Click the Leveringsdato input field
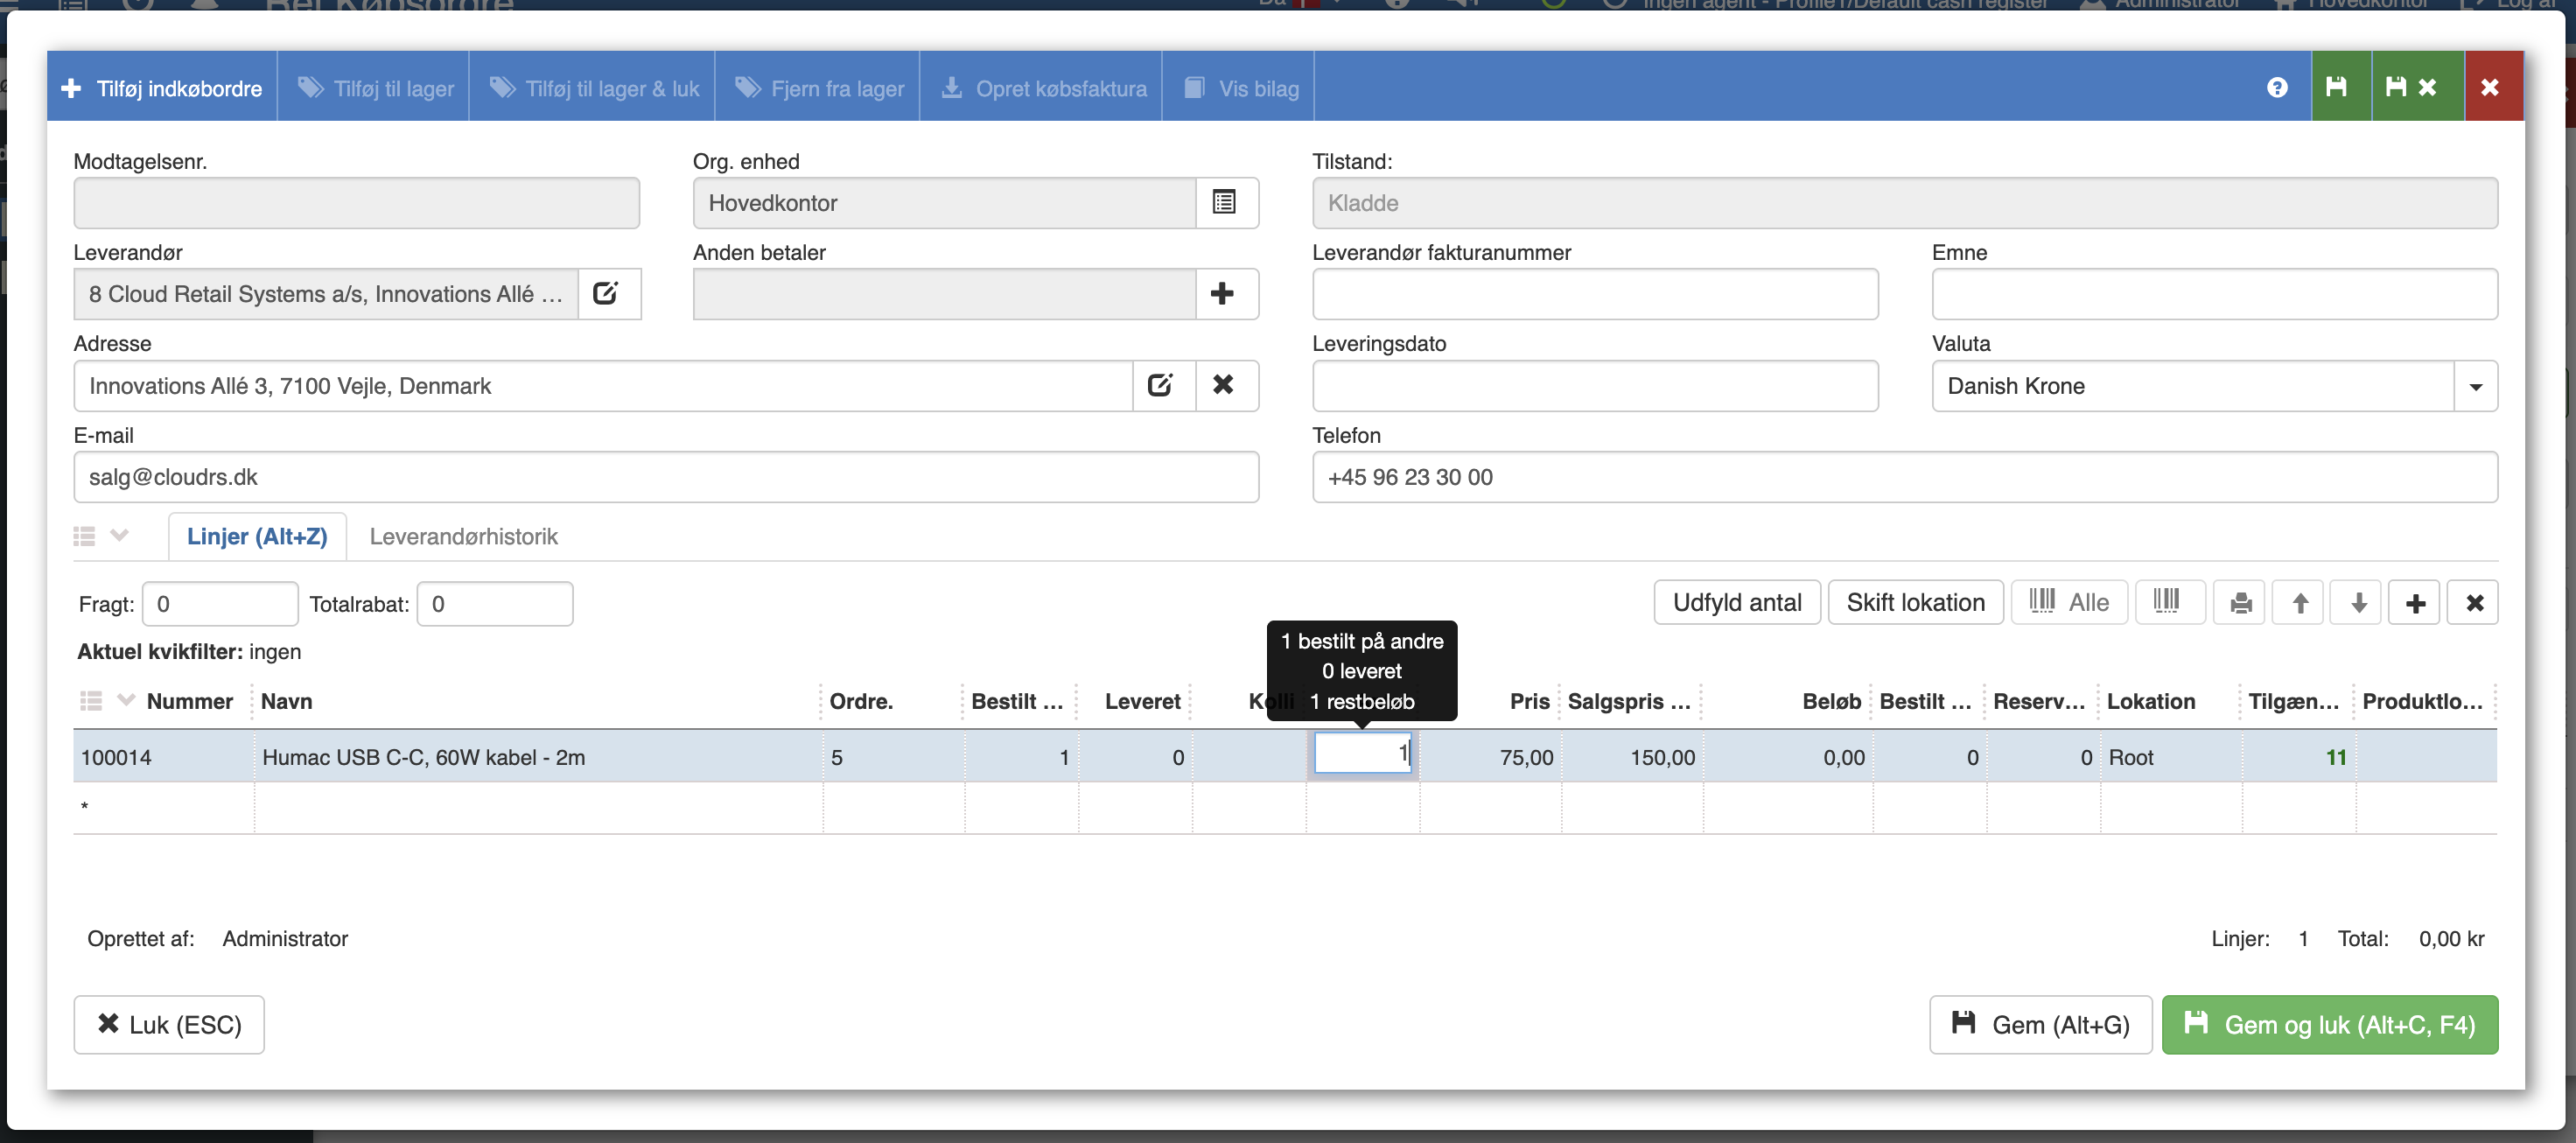 [1594, 387]
